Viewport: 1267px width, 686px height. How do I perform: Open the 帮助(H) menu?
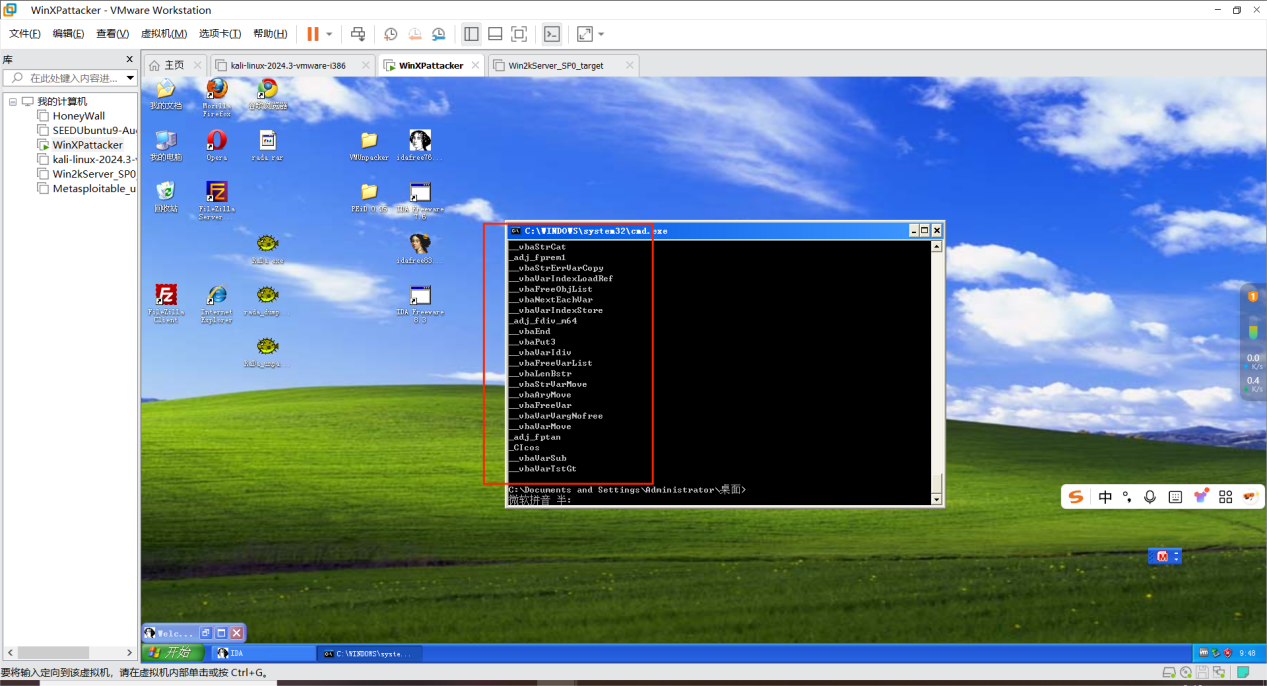(x=270, y=34)
